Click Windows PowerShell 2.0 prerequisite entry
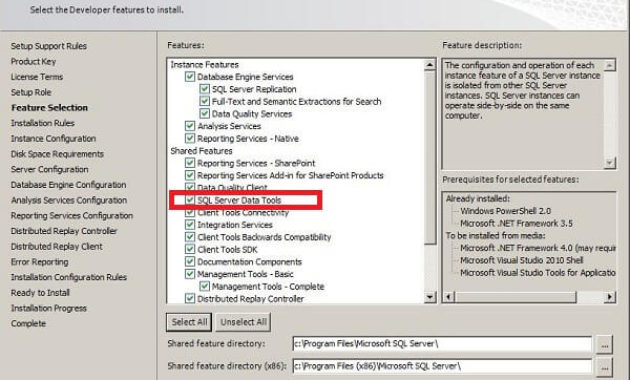 tap(505, 210)
